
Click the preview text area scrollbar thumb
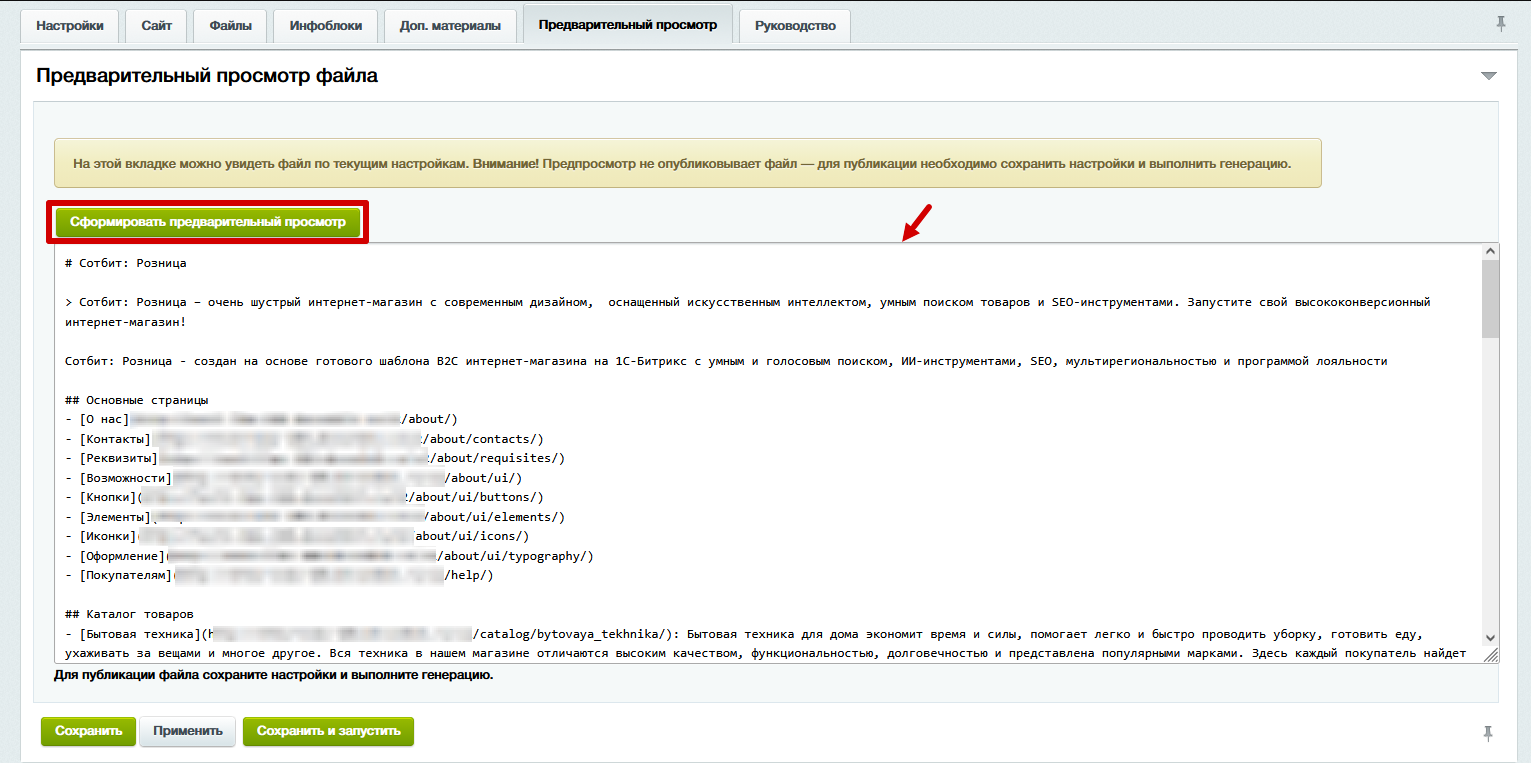tap(1490, 300)
